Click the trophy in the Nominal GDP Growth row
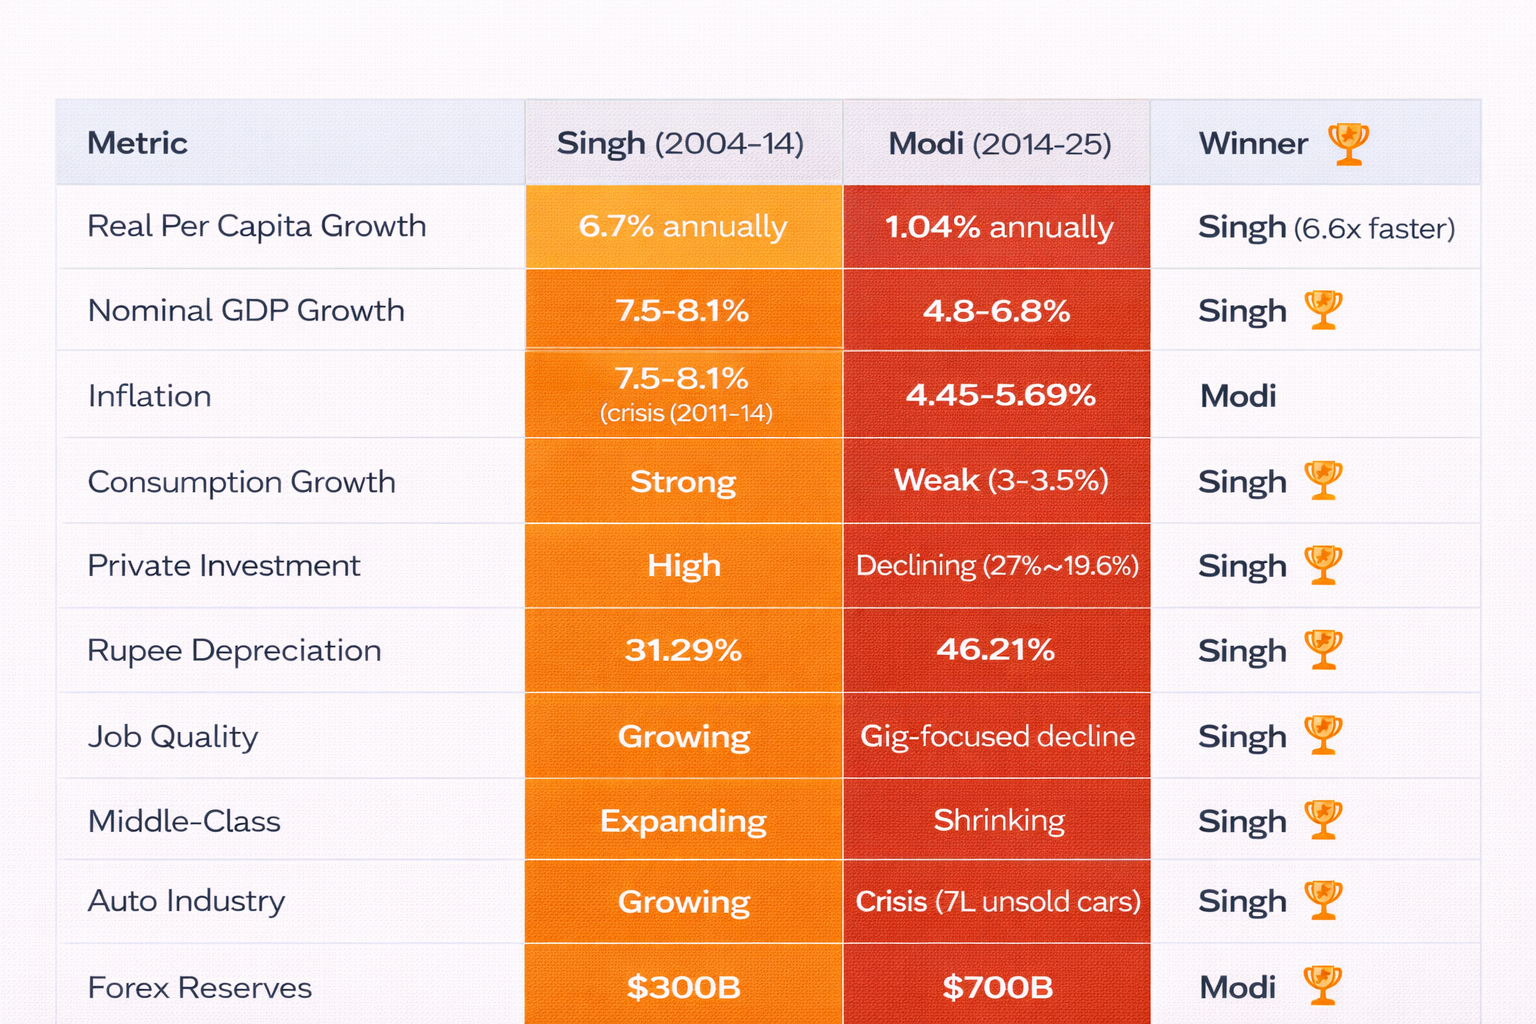Viewport: 1536px width, 1024px height. (x=1323, y=310)
